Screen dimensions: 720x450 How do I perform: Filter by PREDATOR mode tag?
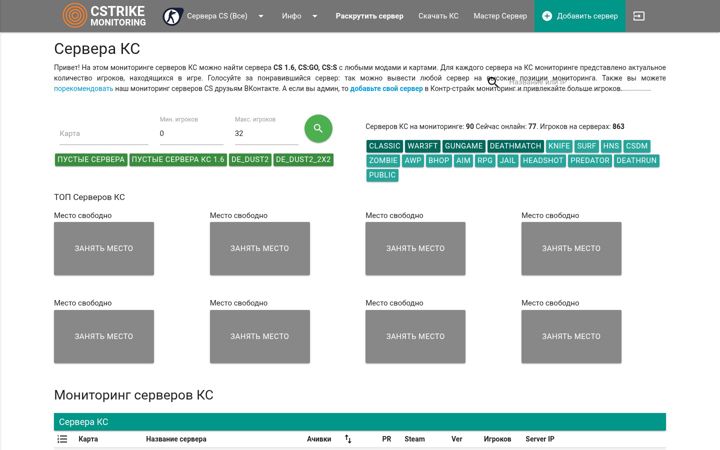coord(590,160)
